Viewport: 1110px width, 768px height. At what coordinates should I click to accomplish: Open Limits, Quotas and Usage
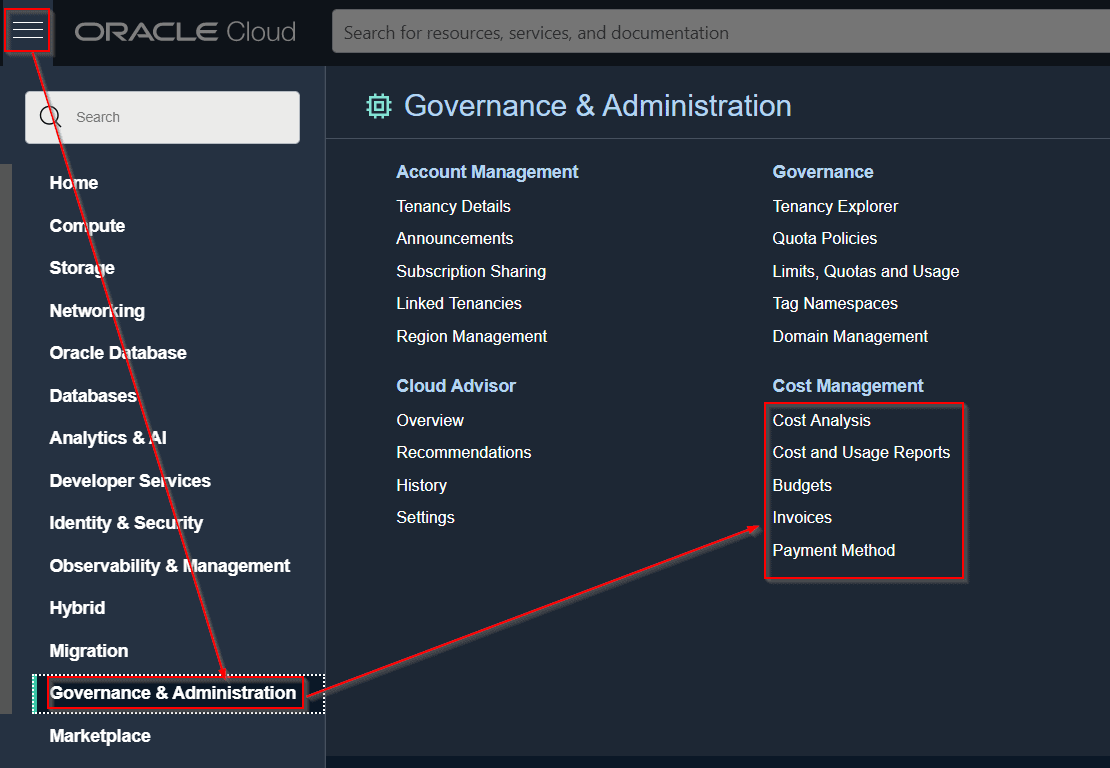click(x=865, y=272)
